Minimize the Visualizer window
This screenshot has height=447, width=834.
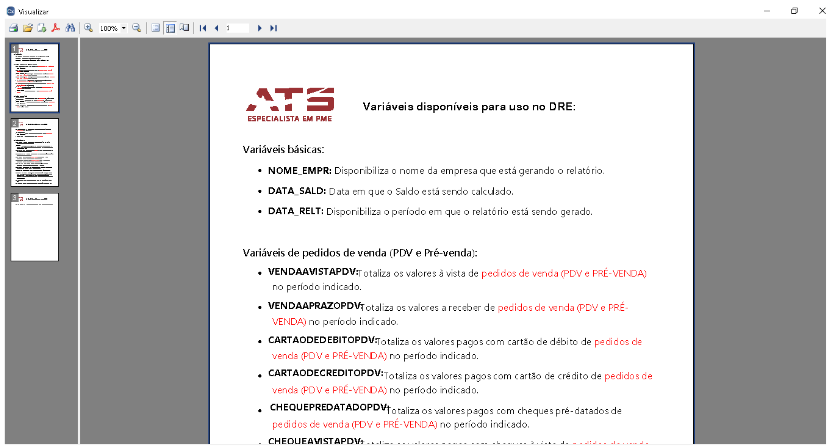766,11
